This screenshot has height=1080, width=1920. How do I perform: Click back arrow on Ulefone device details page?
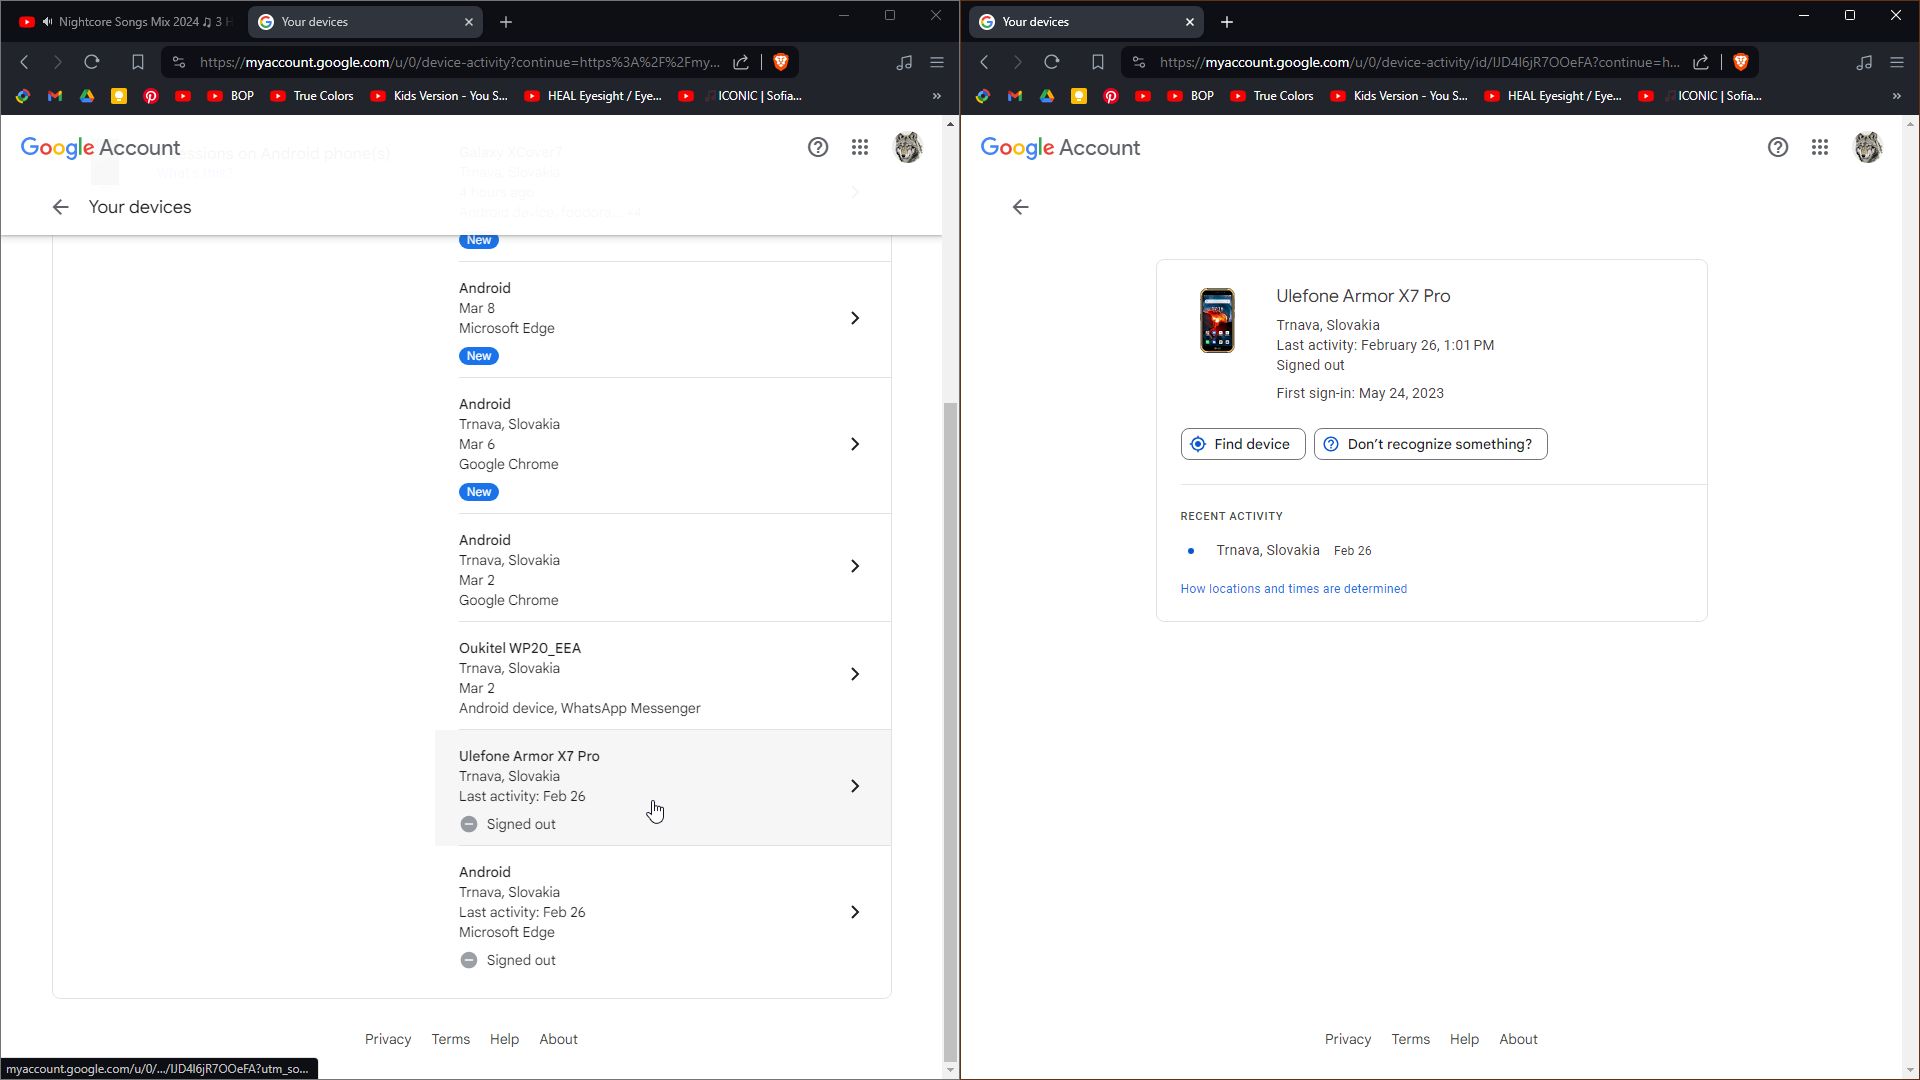point(1020,207)
